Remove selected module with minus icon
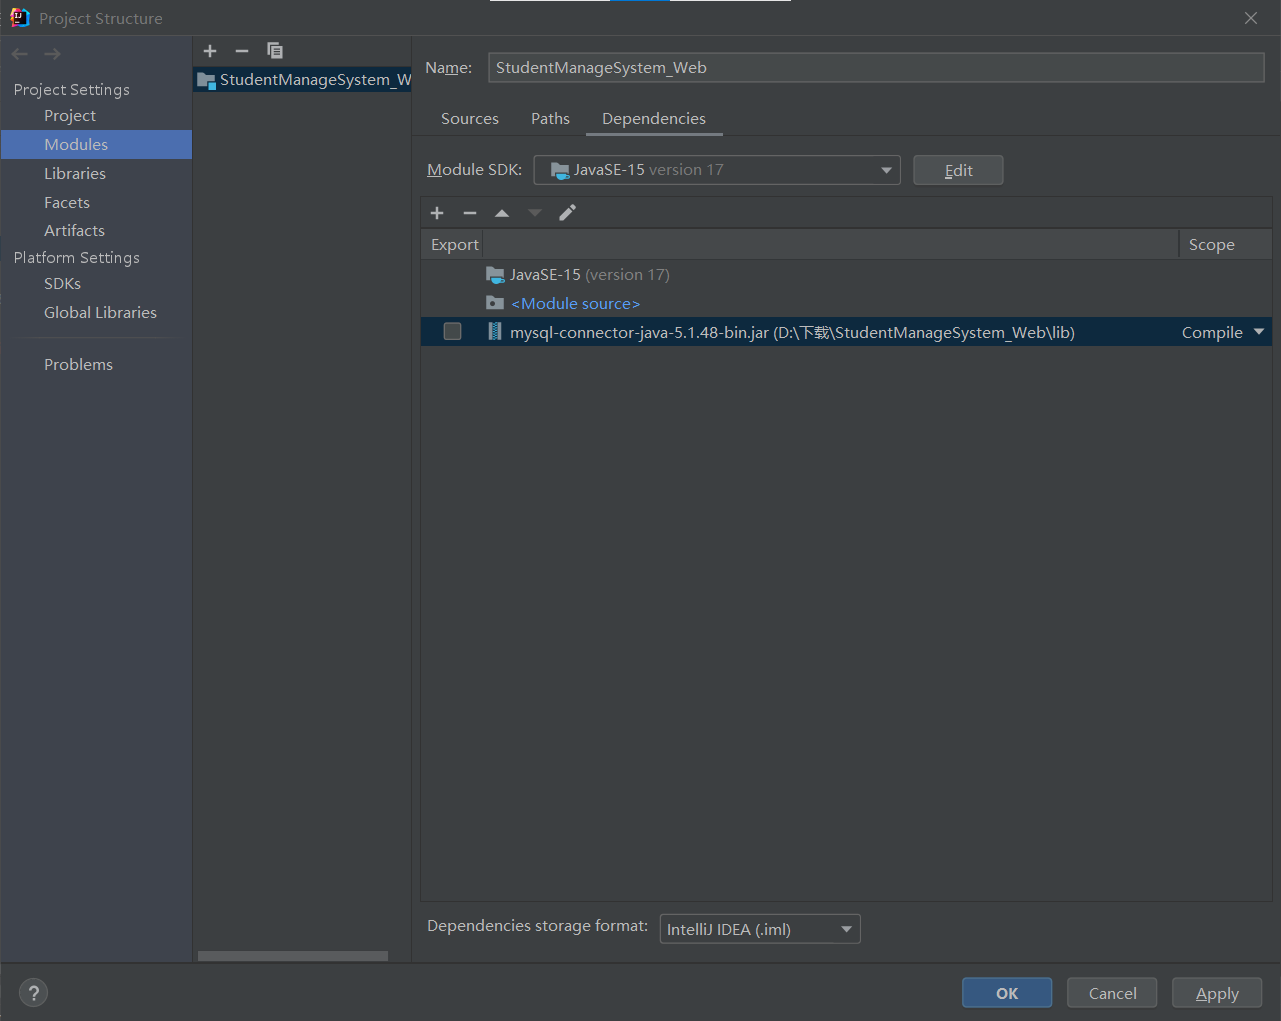1281x1021 pixels. pos(242,51)
